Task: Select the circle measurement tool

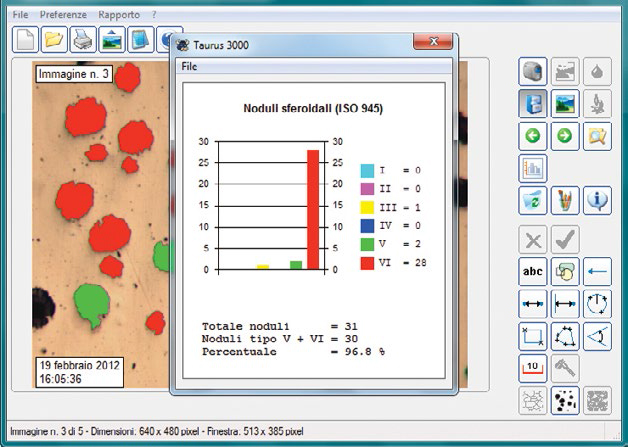Action: tap(597, 304)
